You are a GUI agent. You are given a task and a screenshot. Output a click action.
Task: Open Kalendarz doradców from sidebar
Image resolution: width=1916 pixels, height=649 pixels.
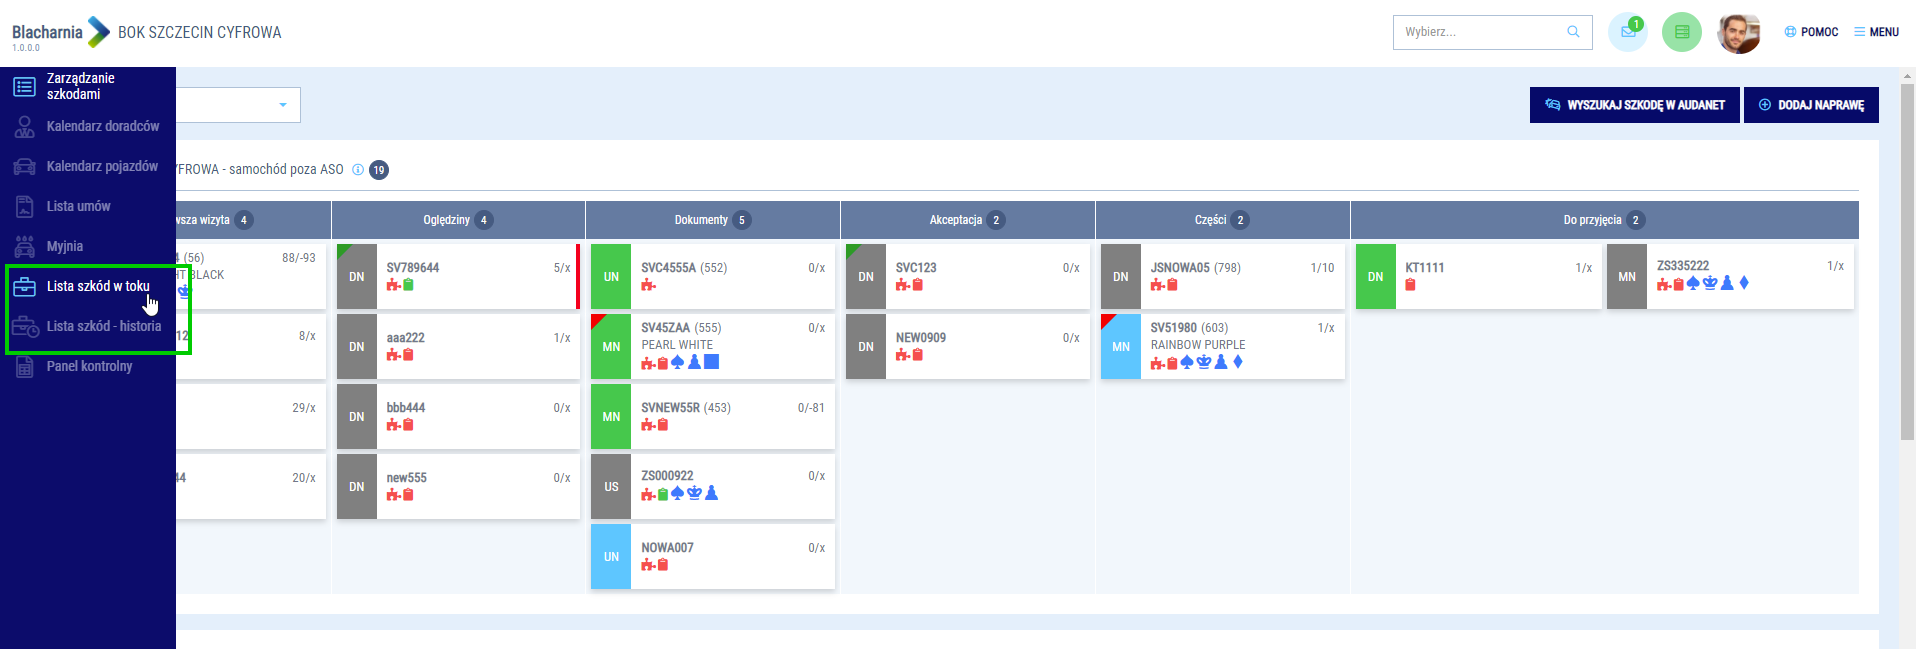point(102,127)
